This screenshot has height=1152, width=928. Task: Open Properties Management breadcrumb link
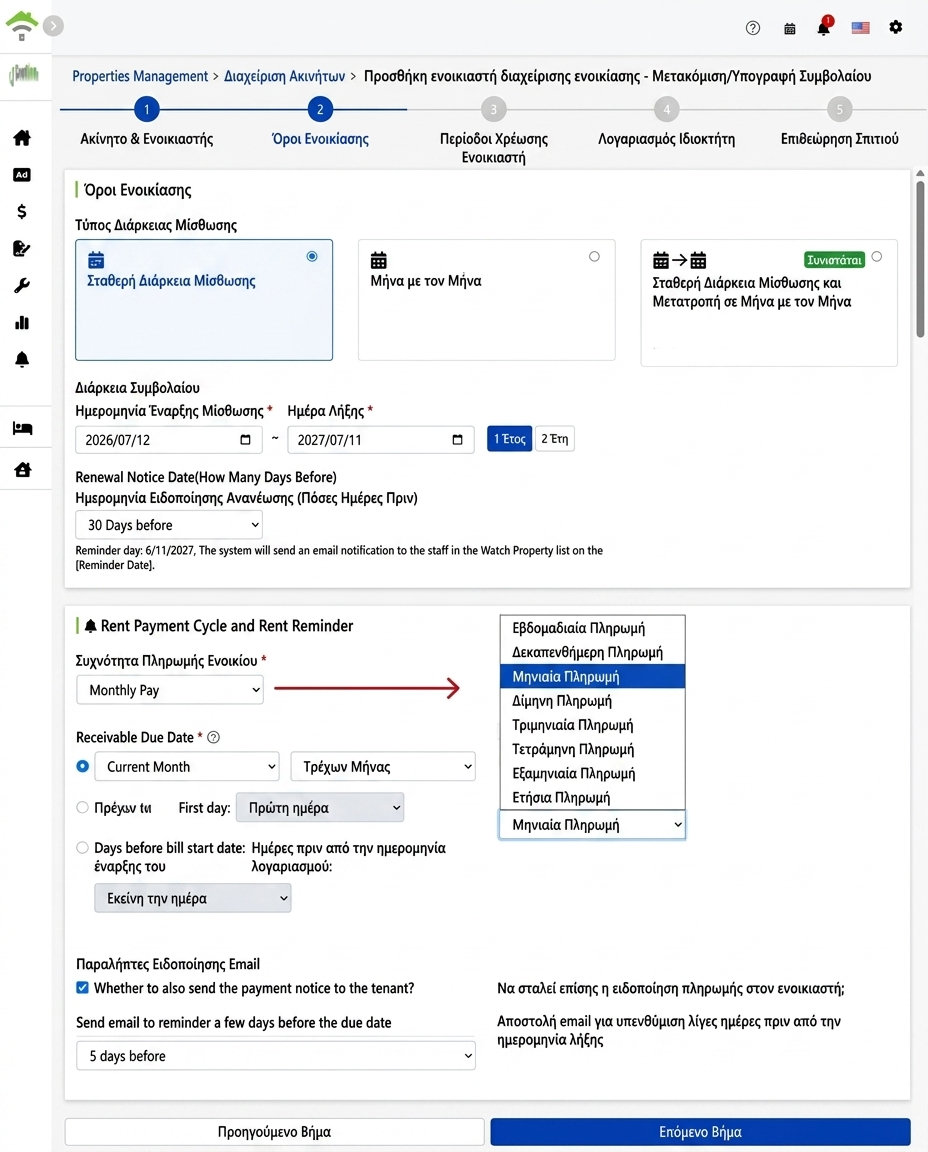coord(140,76)
